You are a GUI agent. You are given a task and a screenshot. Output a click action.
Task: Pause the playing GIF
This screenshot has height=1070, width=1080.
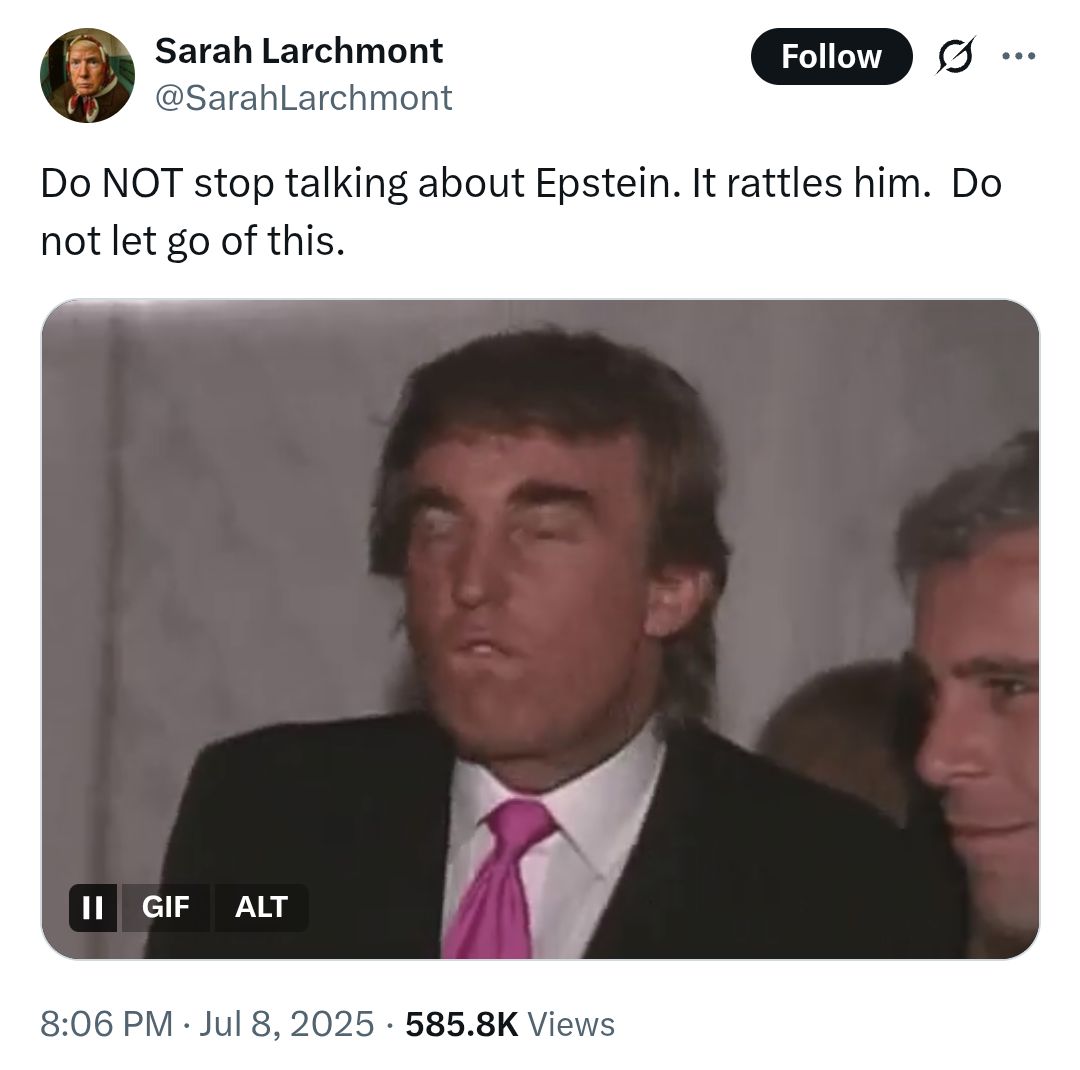point(92,907)
